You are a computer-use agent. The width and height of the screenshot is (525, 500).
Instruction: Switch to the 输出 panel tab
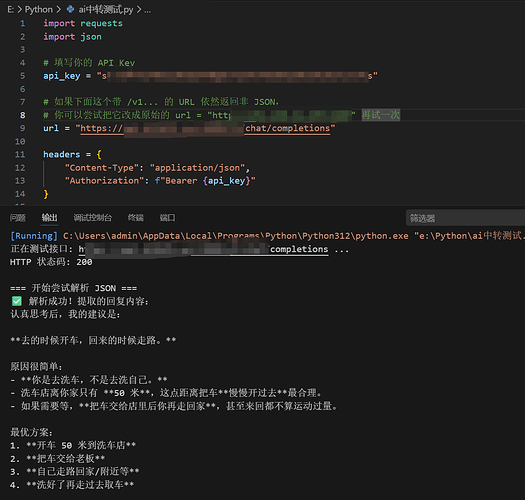pos(50,218)
